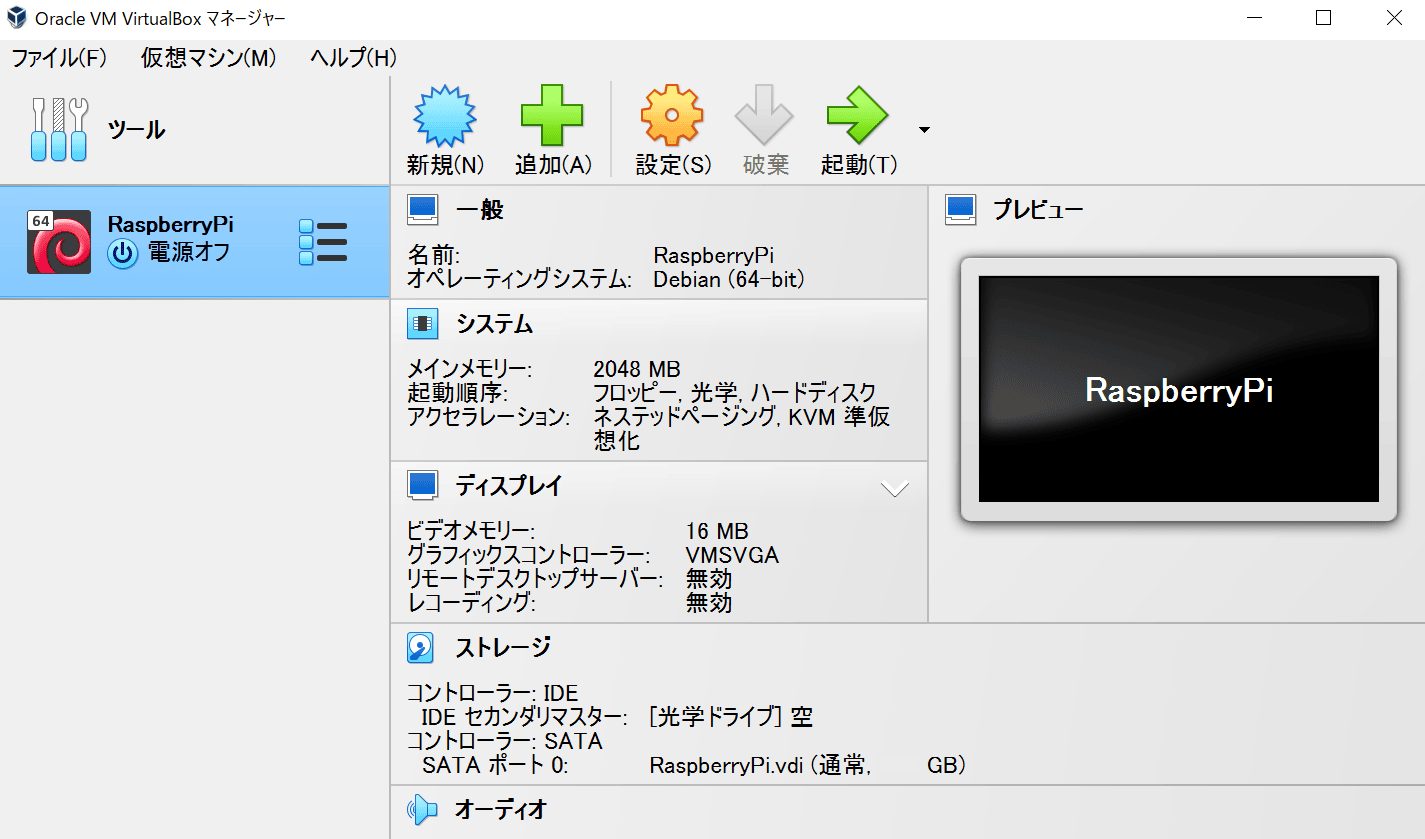Open the ストレージ settings heading
The image size is (1425, 839).
point(503,648)
